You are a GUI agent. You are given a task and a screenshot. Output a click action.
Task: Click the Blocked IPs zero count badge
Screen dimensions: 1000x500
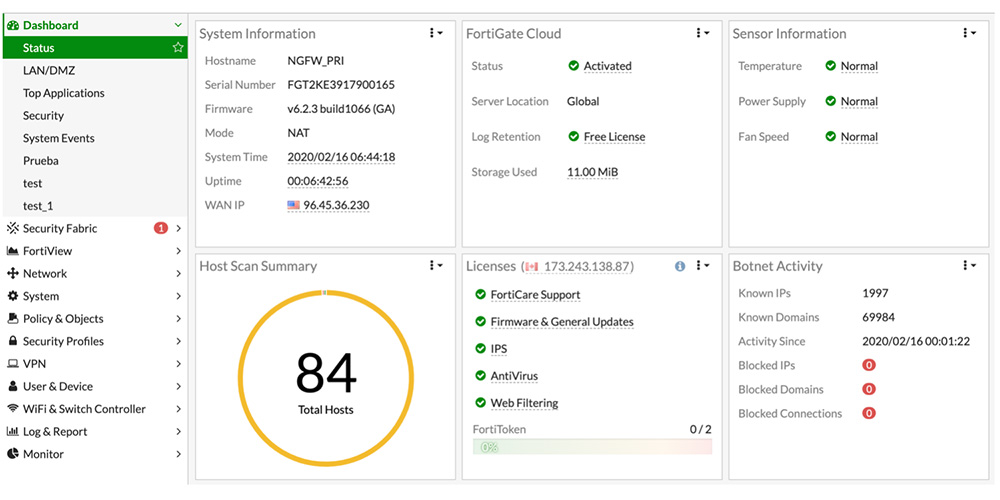868,366
